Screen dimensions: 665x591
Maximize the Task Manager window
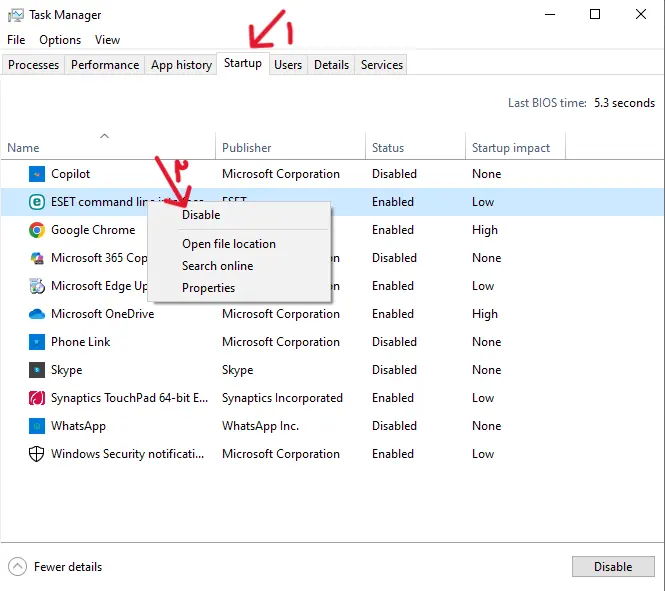(595, 14)
